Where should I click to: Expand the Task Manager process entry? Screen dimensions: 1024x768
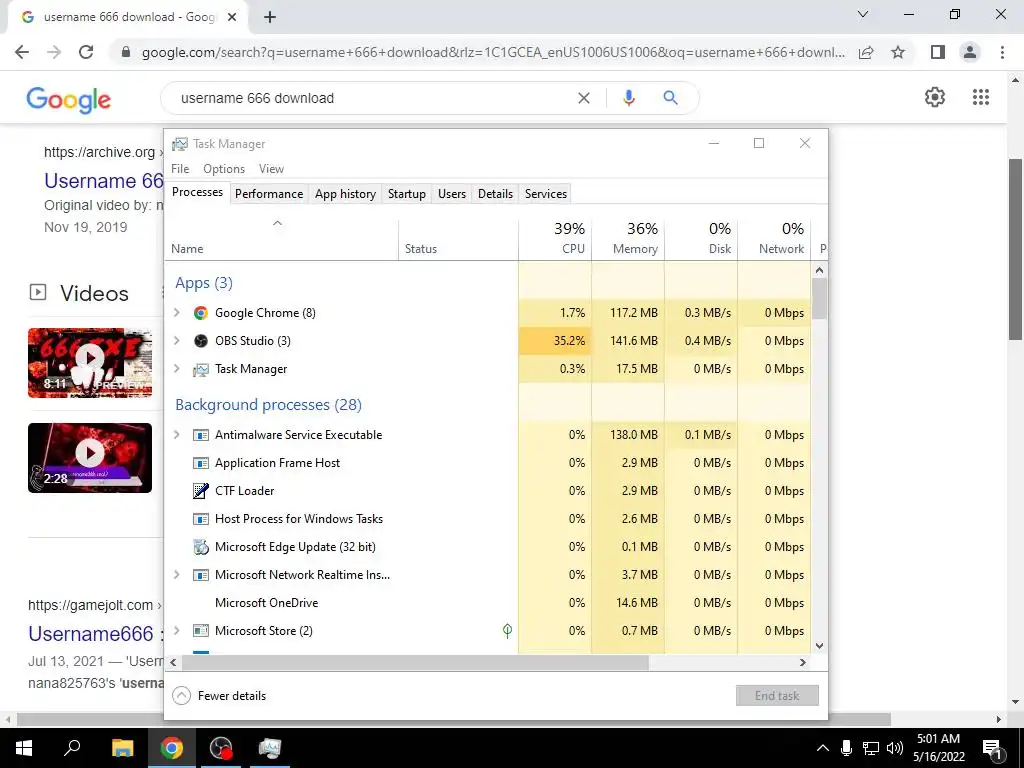tap(176, 369)
